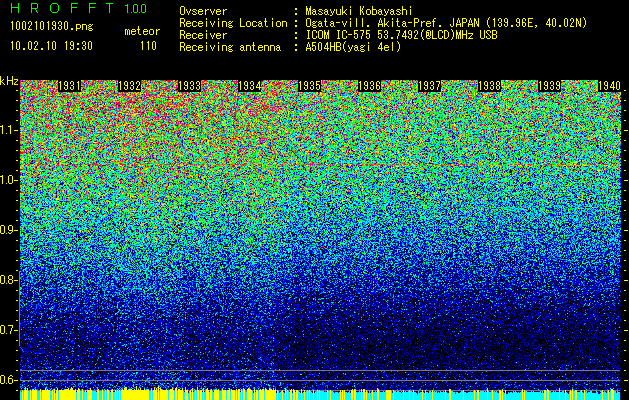Click the A504HB(yagi 4el) antenna text
This screenshot has width=629, height=400.
[353, 47]
